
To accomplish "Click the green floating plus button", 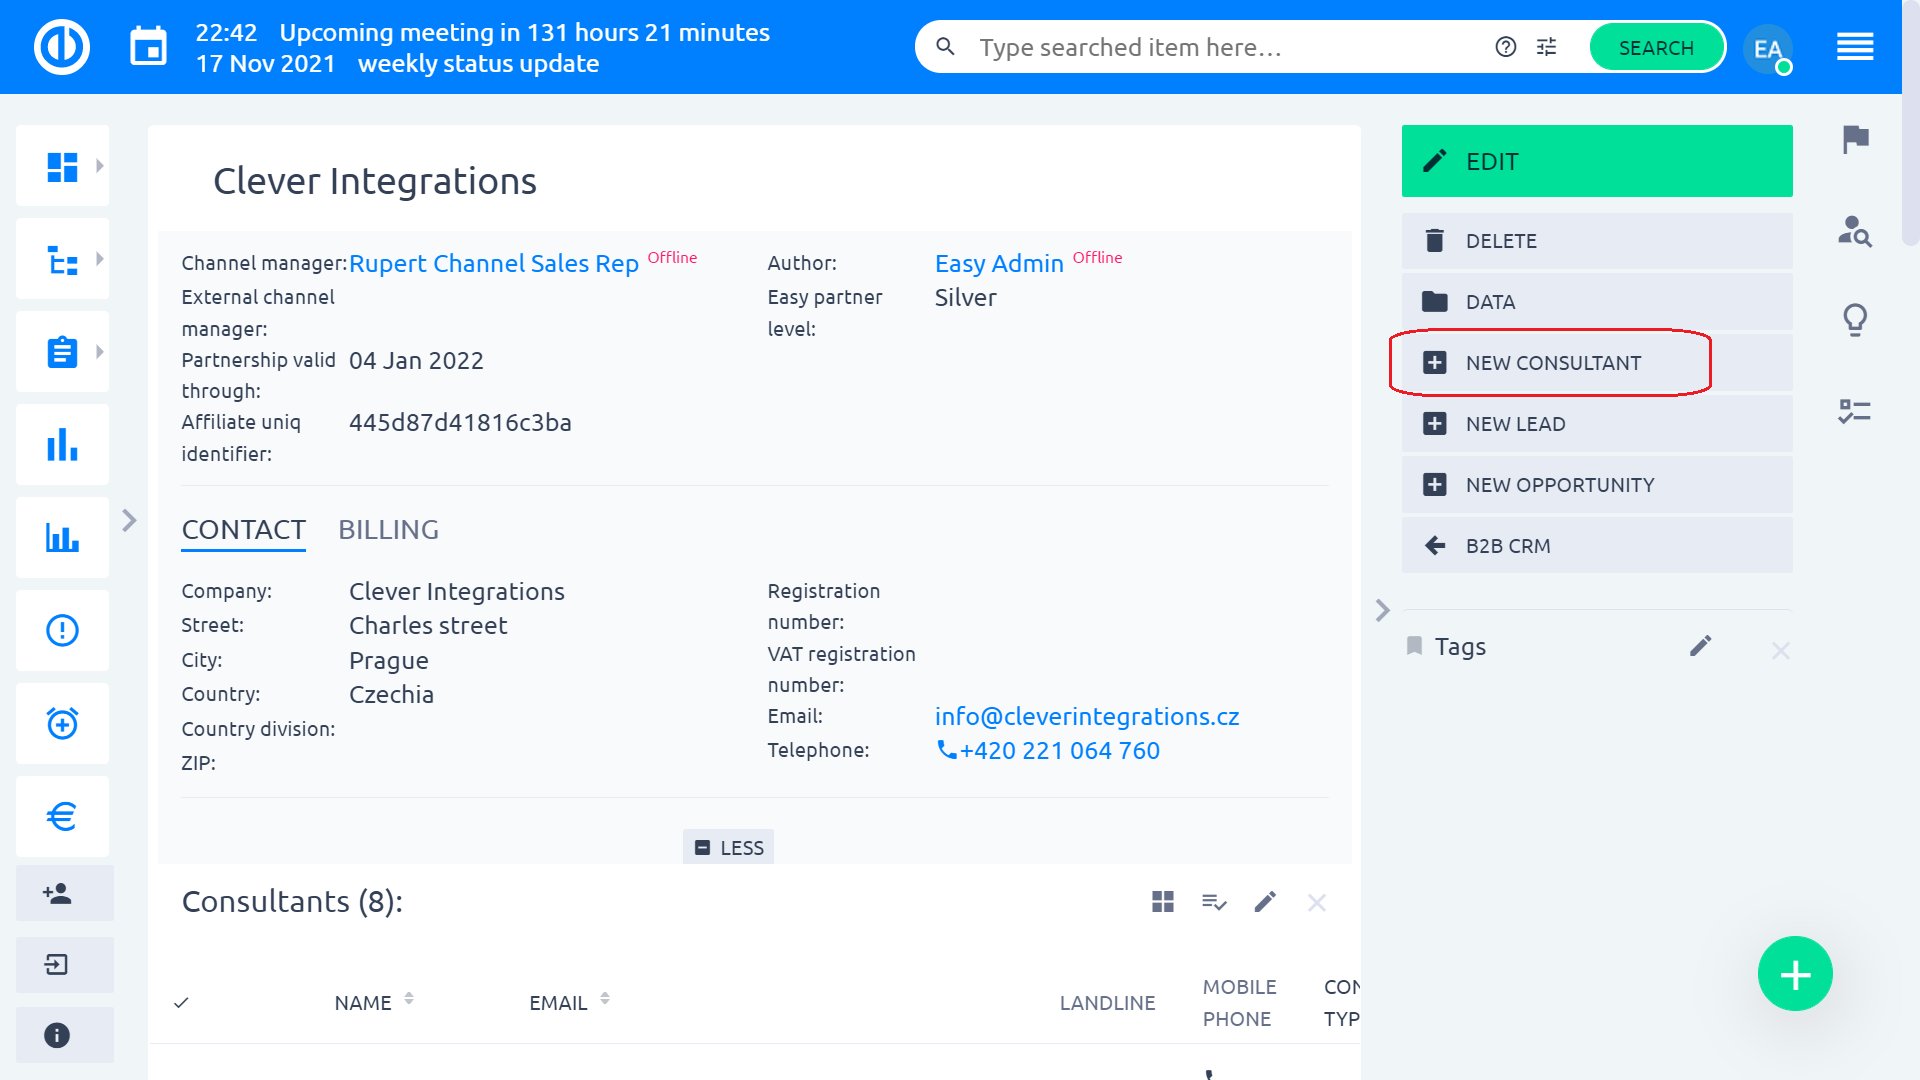I will click(x=1795, y=973).
